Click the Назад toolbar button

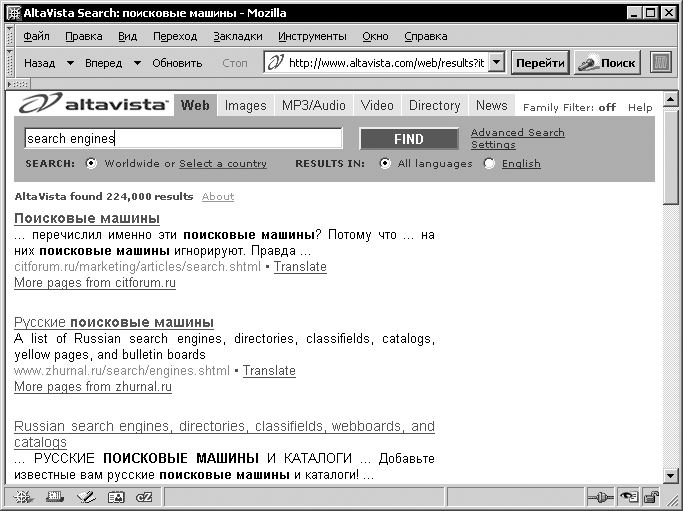click(x=40, y=64)
